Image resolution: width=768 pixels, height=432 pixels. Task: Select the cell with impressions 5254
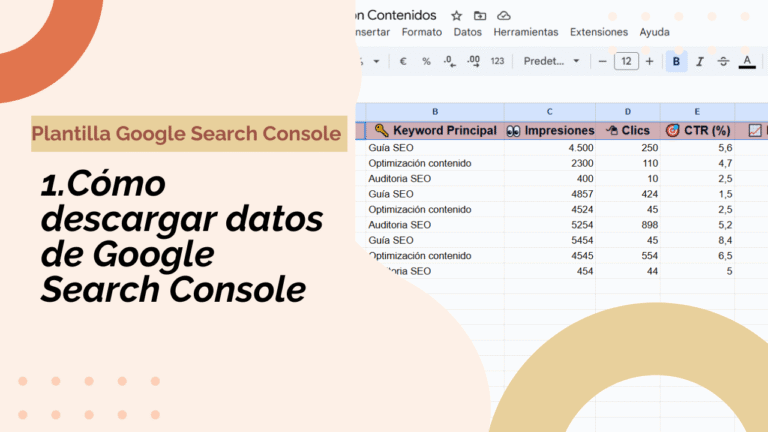pos(550,225)
